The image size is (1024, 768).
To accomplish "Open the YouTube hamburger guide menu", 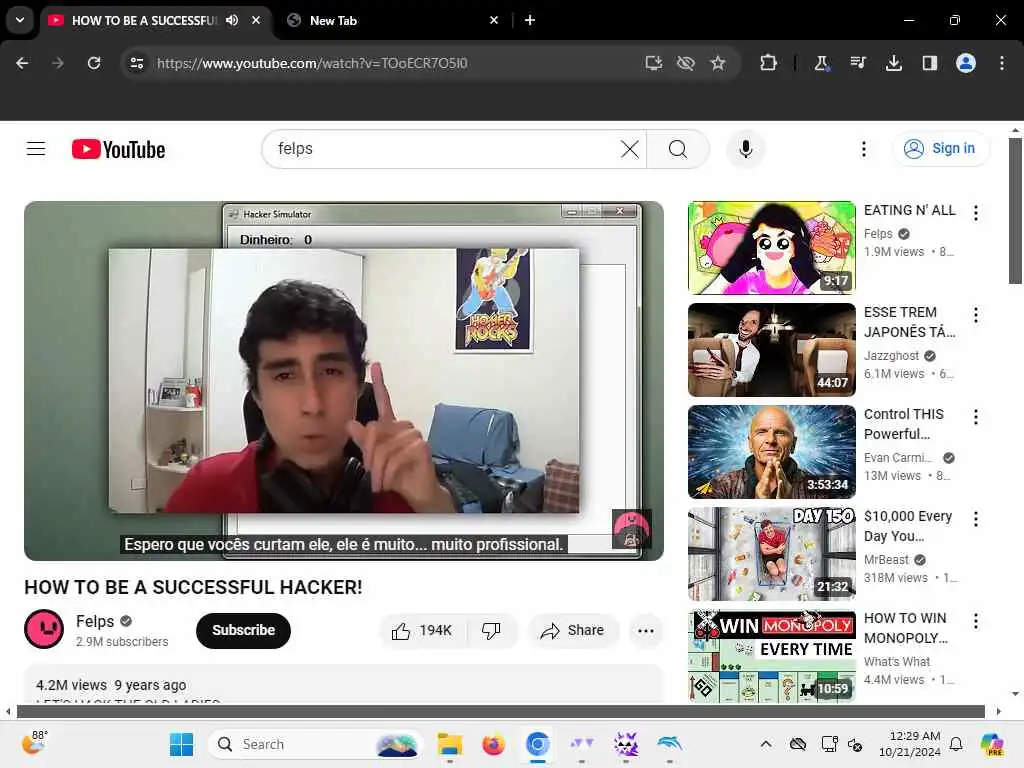I will click(36, 149).
